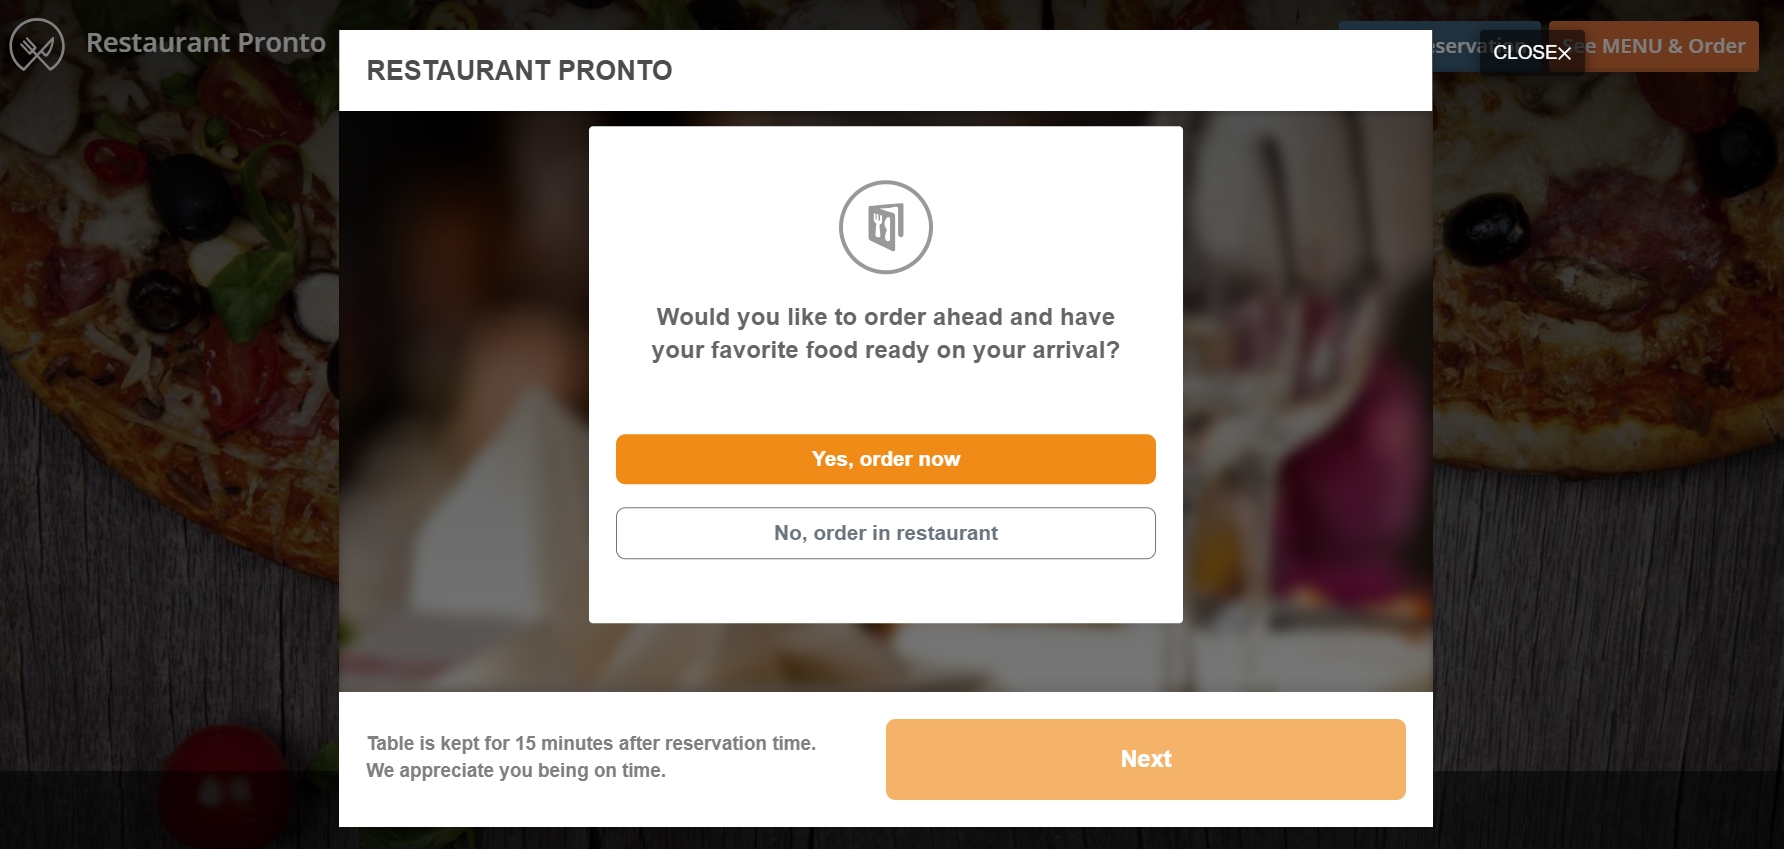This screenshot has width=1784, height=849.
Task: Click the Restaurant Pronto name link
Action: (x=206, y=43)
